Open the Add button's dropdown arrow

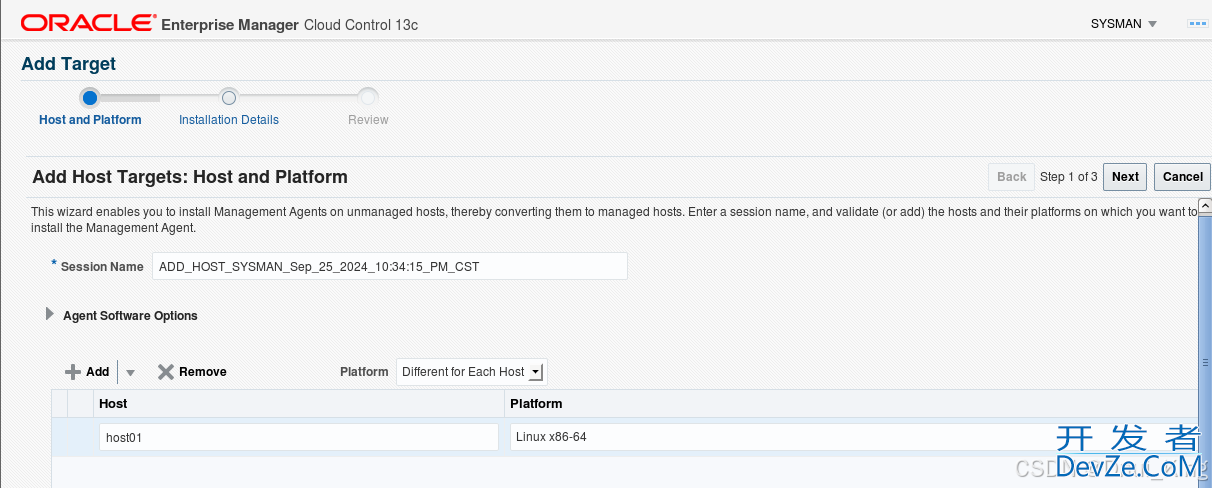130,372
